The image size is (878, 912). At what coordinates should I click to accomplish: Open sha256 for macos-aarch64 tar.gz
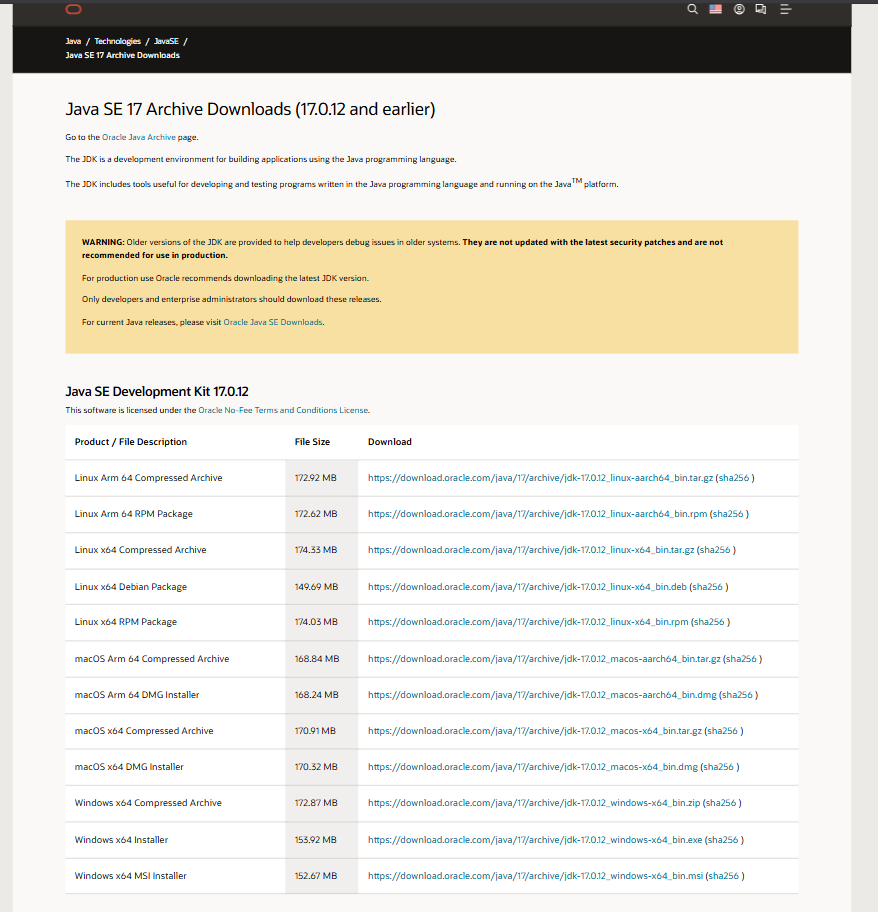coord(741,659)
